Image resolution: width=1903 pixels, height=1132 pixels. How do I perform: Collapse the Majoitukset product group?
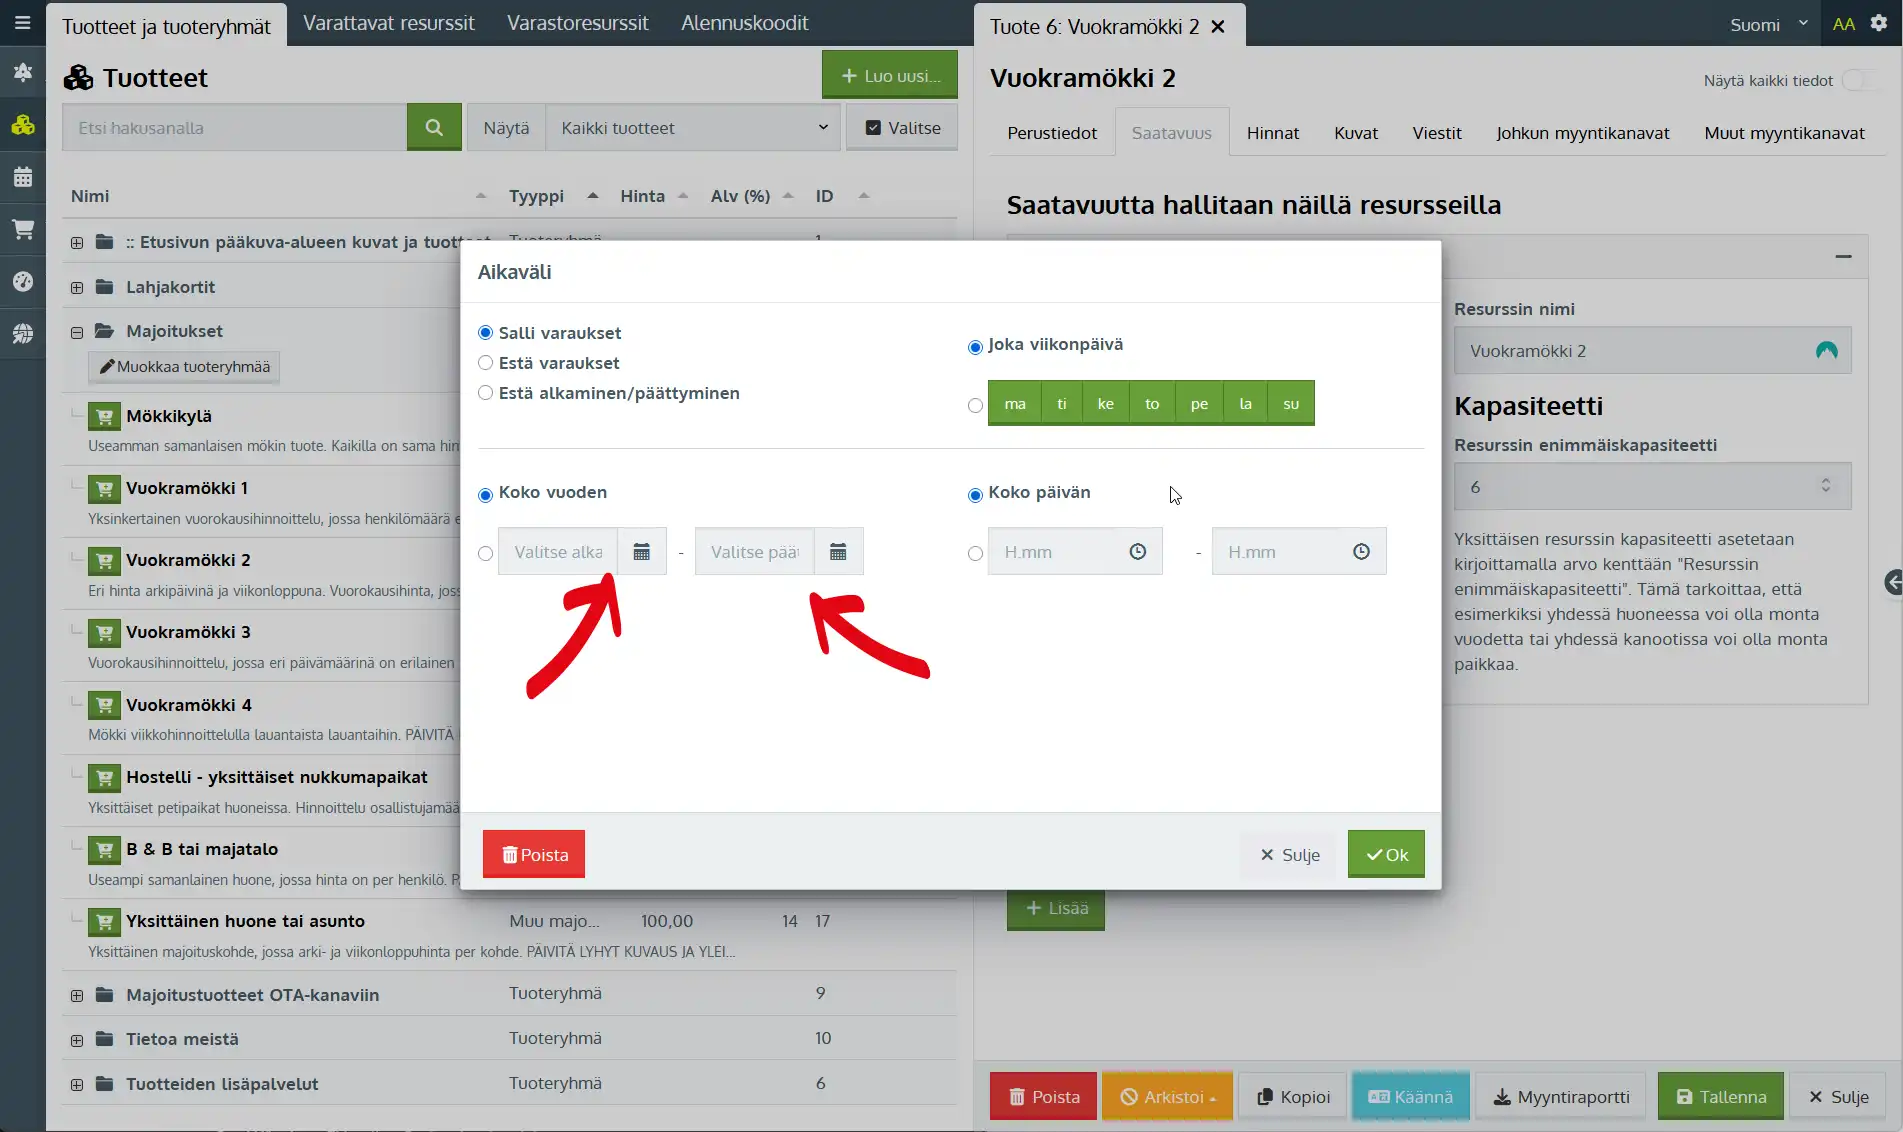[77, 332]
